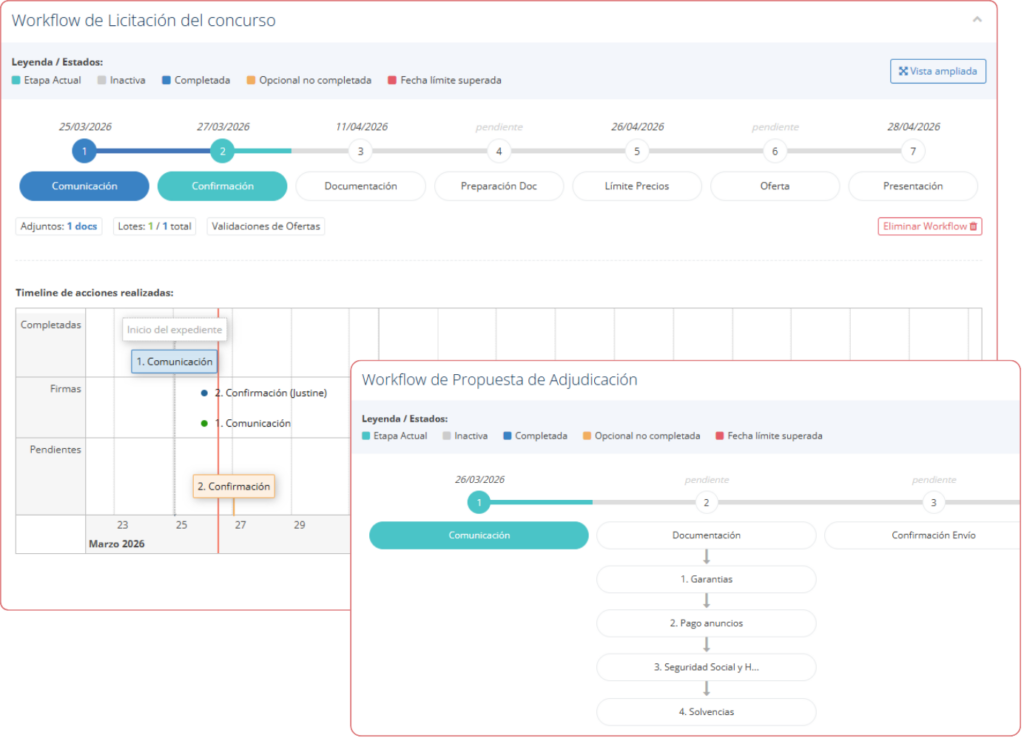1024x738 pixels.
Task: Click pending step circle number 6
Action: tap(775, 152)
